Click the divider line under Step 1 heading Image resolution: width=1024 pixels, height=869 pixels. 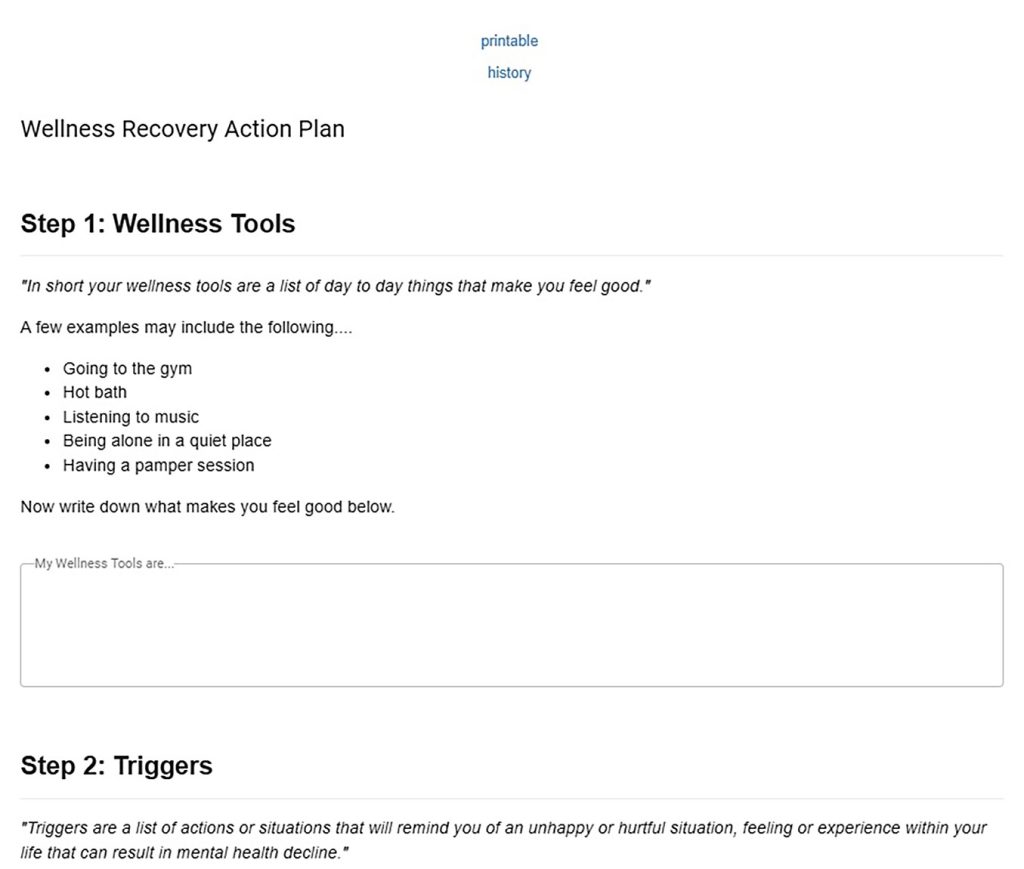511,256
